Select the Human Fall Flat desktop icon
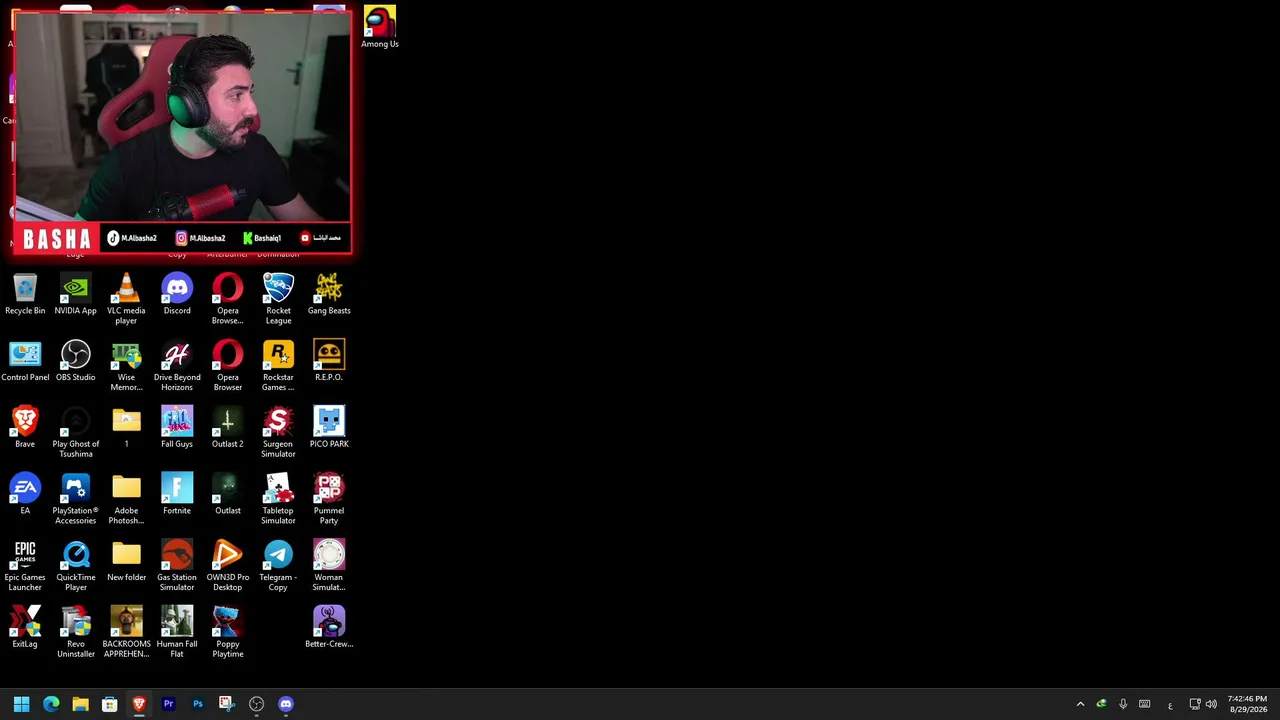Screen dimensions: 1280x720 pos(177,632)
